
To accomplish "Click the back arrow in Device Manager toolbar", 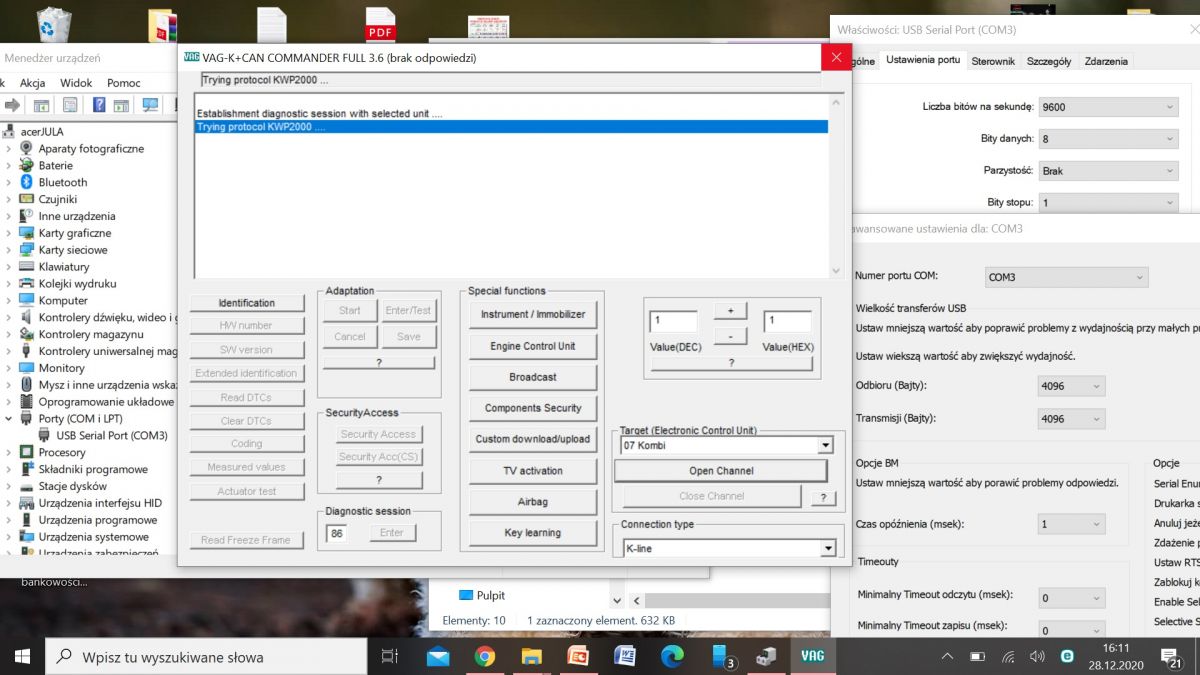I will point(14,105).
